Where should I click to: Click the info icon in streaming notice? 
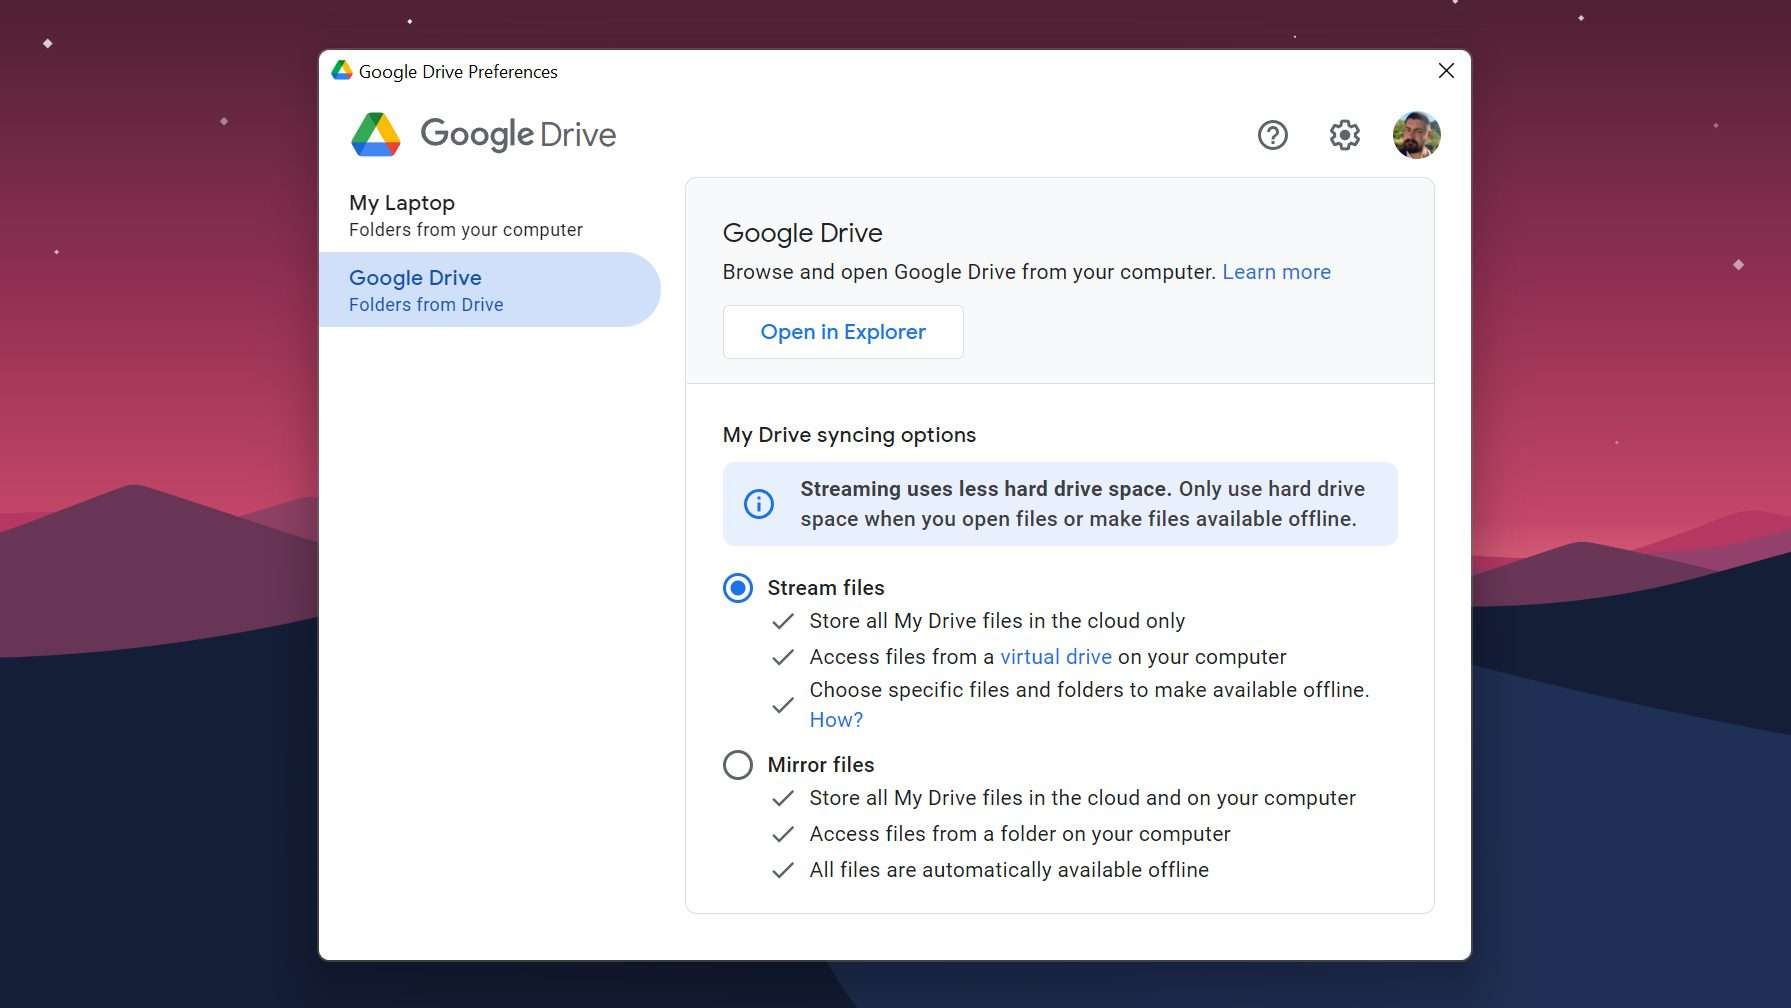(759, 504)
